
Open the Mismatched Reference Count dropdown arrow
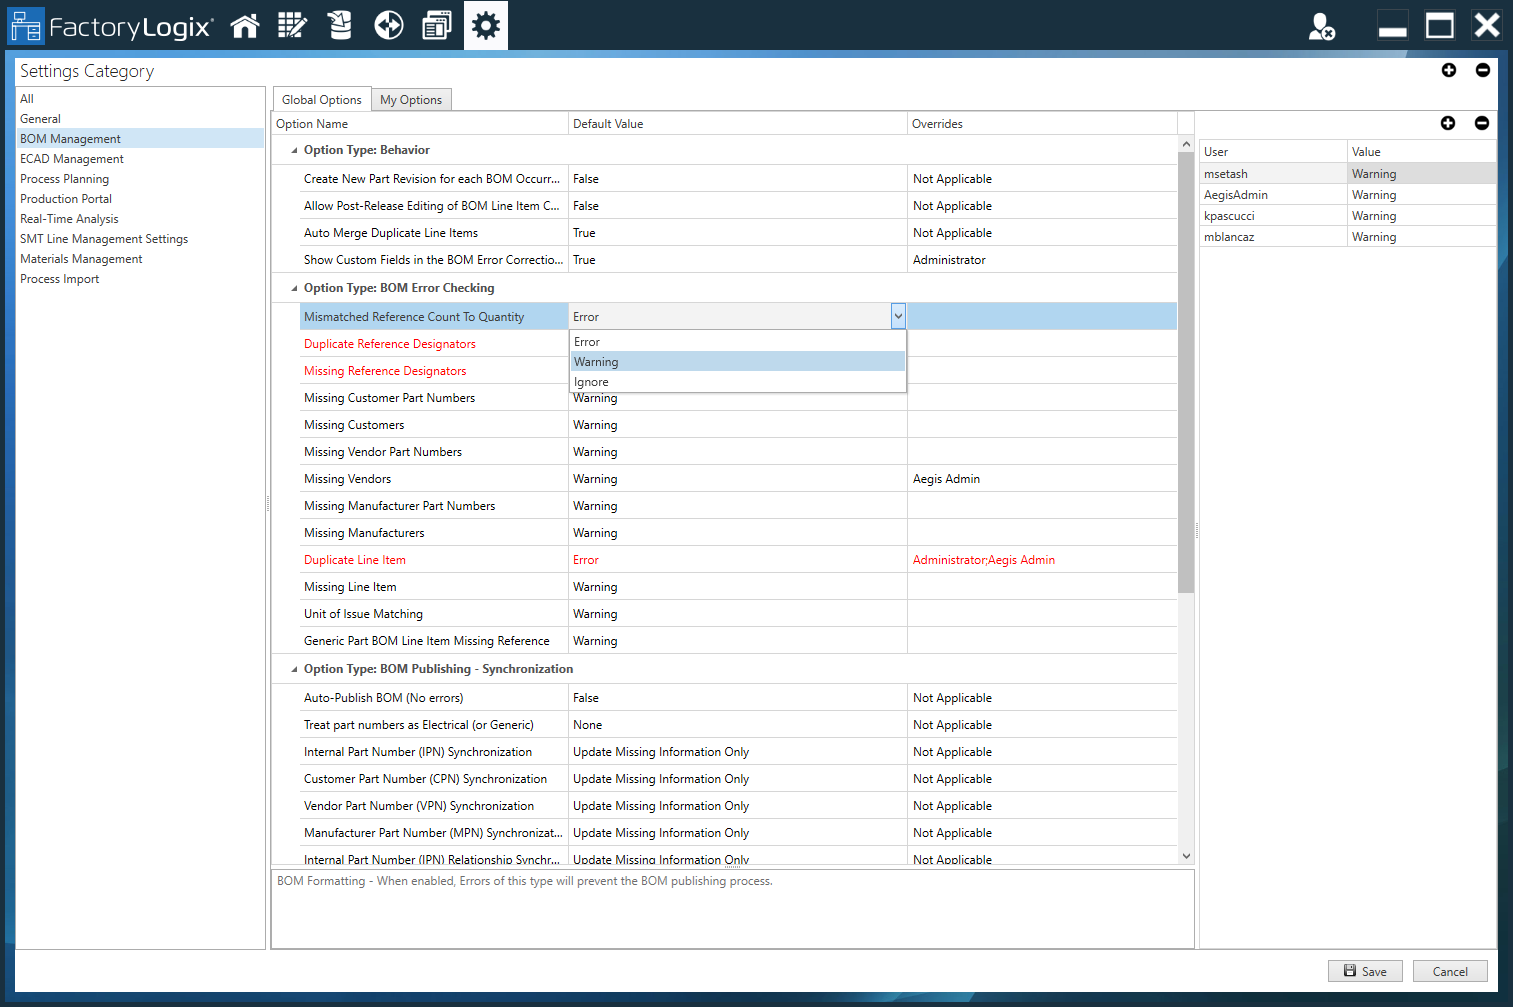[x=897, y=315]
